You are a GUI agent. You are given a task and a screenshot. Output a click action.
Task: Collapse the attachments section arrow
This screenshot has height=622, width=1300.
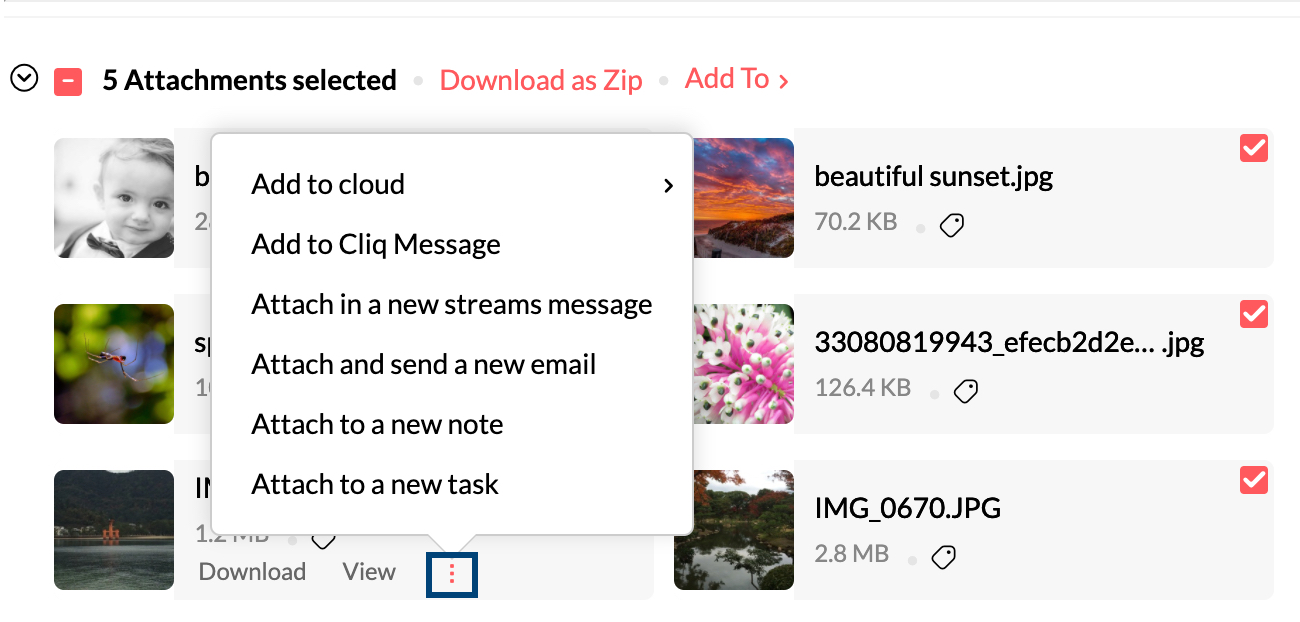[24, 78]
